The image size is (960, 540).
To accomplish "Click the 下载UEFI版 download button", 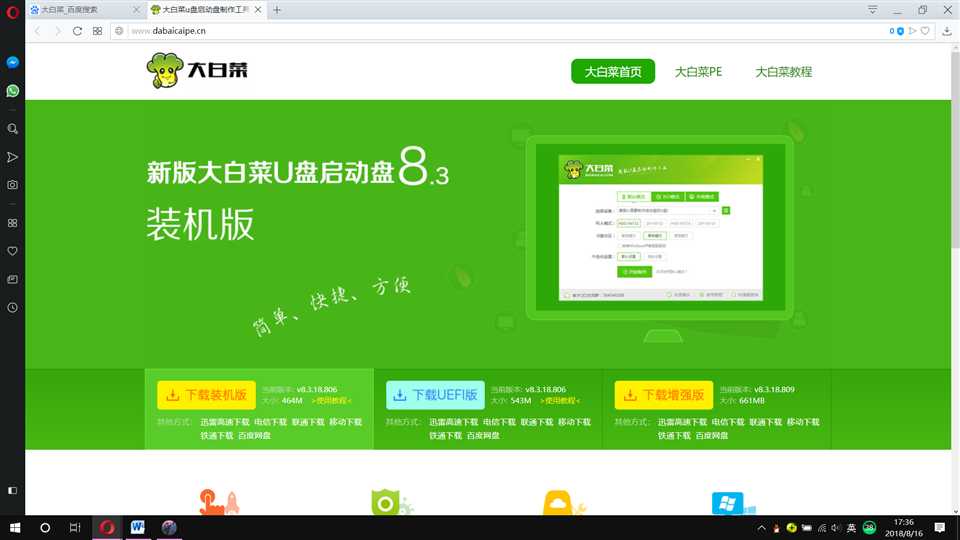I will click(435, 395).
